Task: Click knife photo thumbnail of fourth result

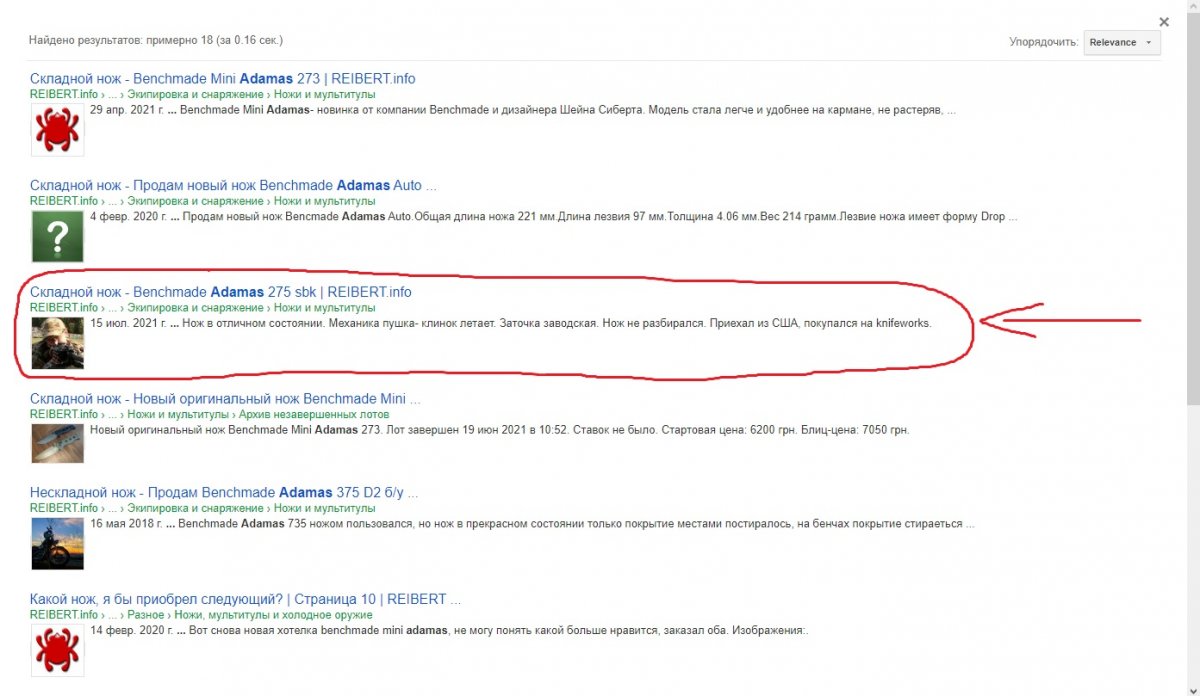Action: point(57,442)
